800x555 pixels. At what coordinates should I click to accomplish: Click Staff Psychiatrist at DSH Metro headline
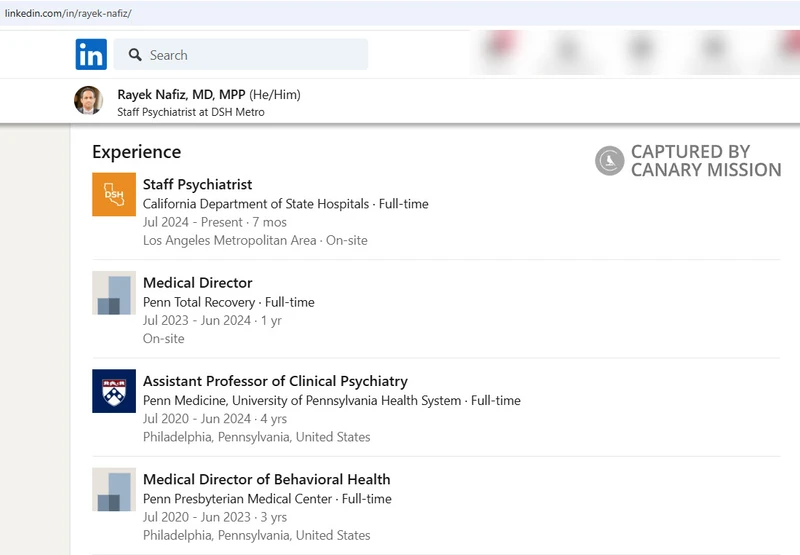tap(191, 112)
